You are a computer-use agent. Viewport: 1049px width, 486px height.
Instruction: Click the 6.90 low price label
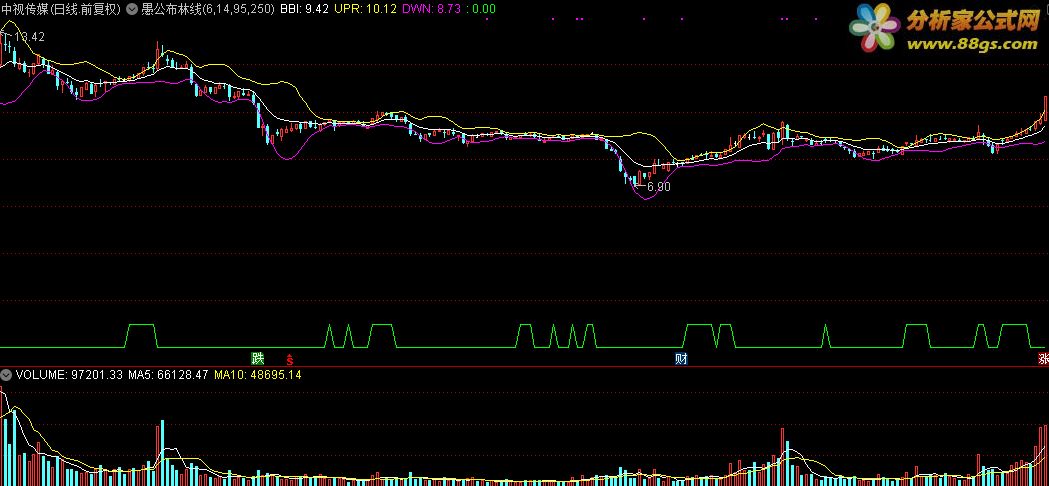click(658, 187)
